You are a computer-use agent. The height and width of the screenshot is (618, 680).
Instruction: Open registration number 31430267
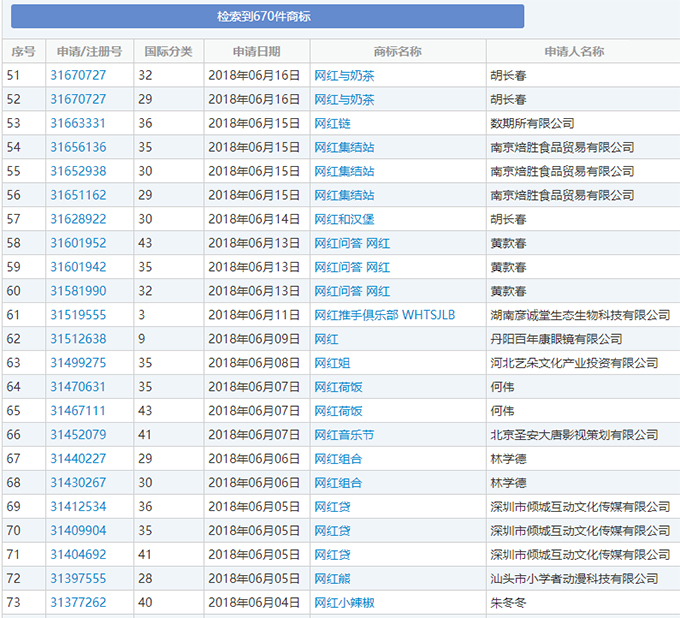[x=78, y=482]
